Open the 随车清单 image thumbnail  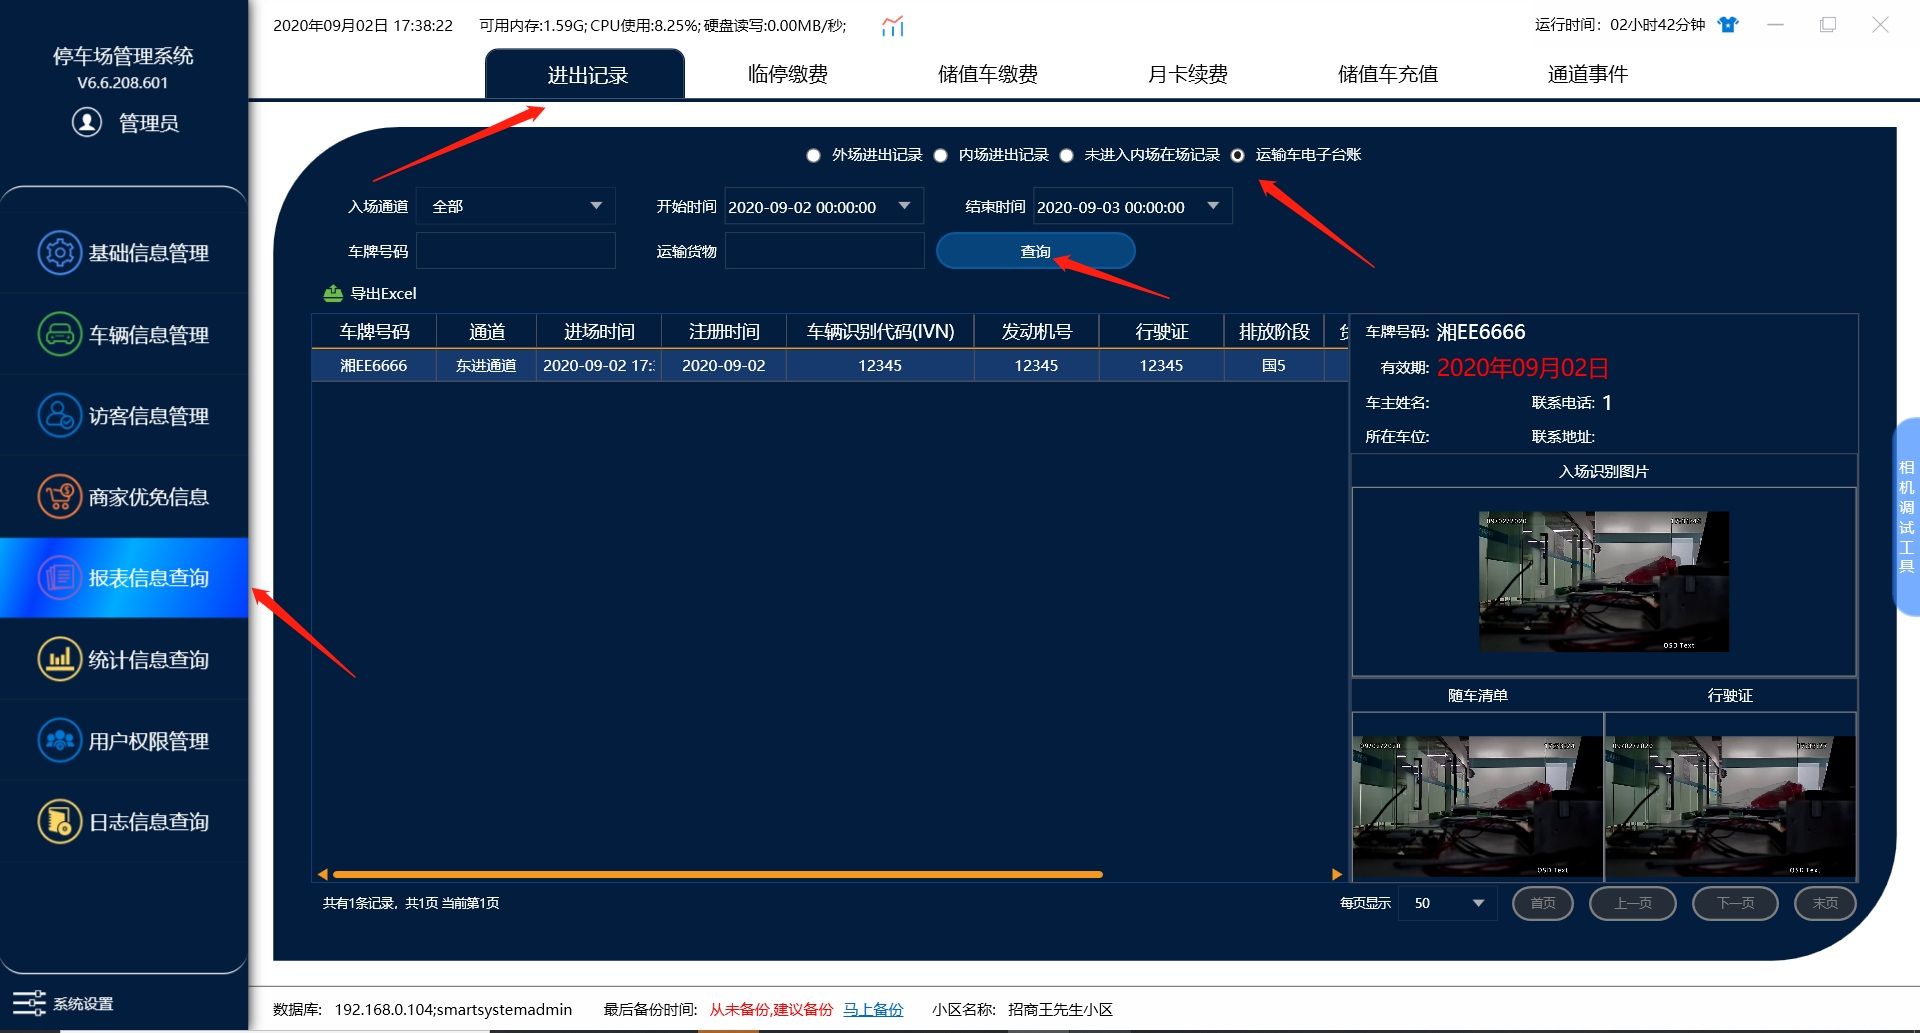(x=1477, y=807)
